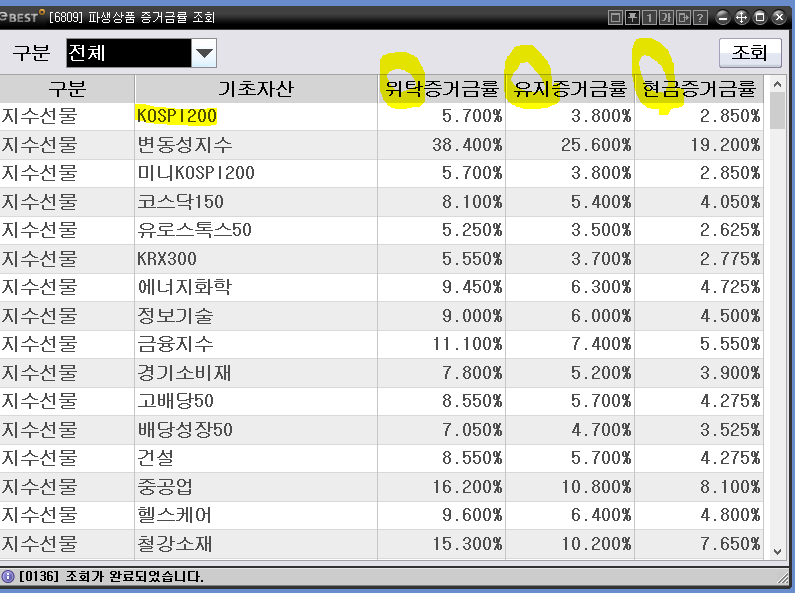
Task: Click 10.800% in the 중공업 row
Action: (x=596, y=487)
